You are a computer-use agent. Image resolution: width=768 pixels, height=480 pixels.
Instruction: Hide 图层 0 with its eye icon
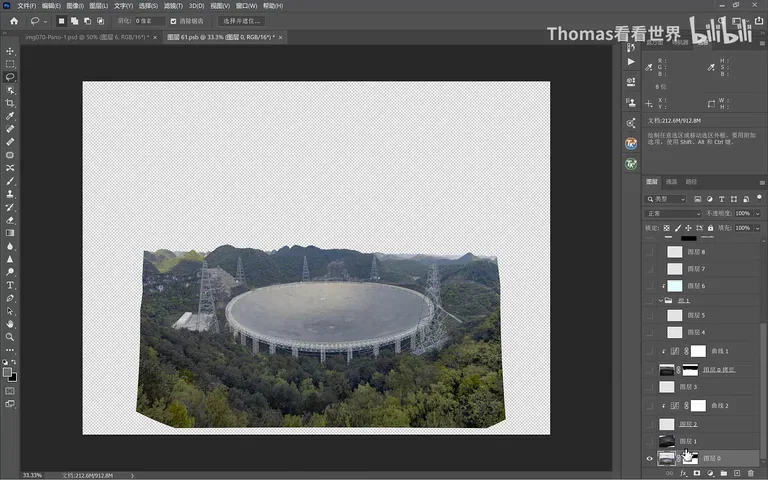click(649, 458)
